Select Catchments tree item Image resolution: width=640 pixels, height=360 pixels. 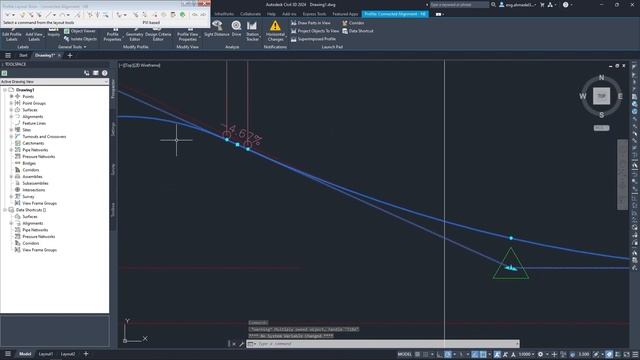point(33,143)
